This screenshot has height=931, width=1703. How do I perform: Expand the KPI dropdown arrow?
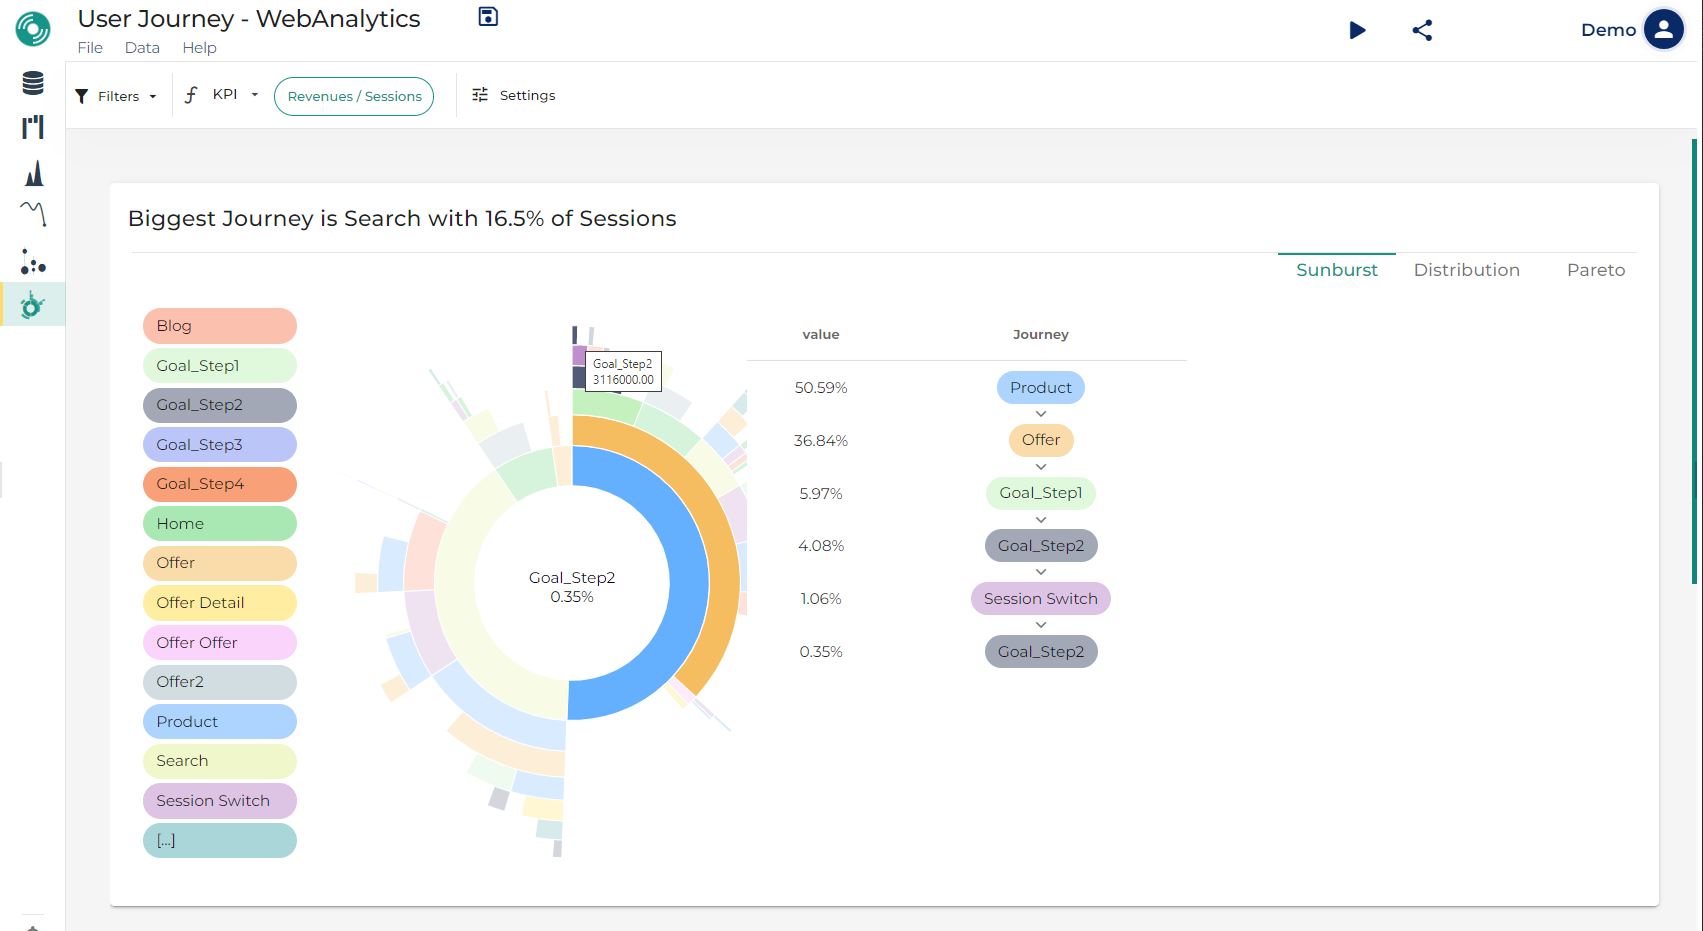tap(255, 95)
